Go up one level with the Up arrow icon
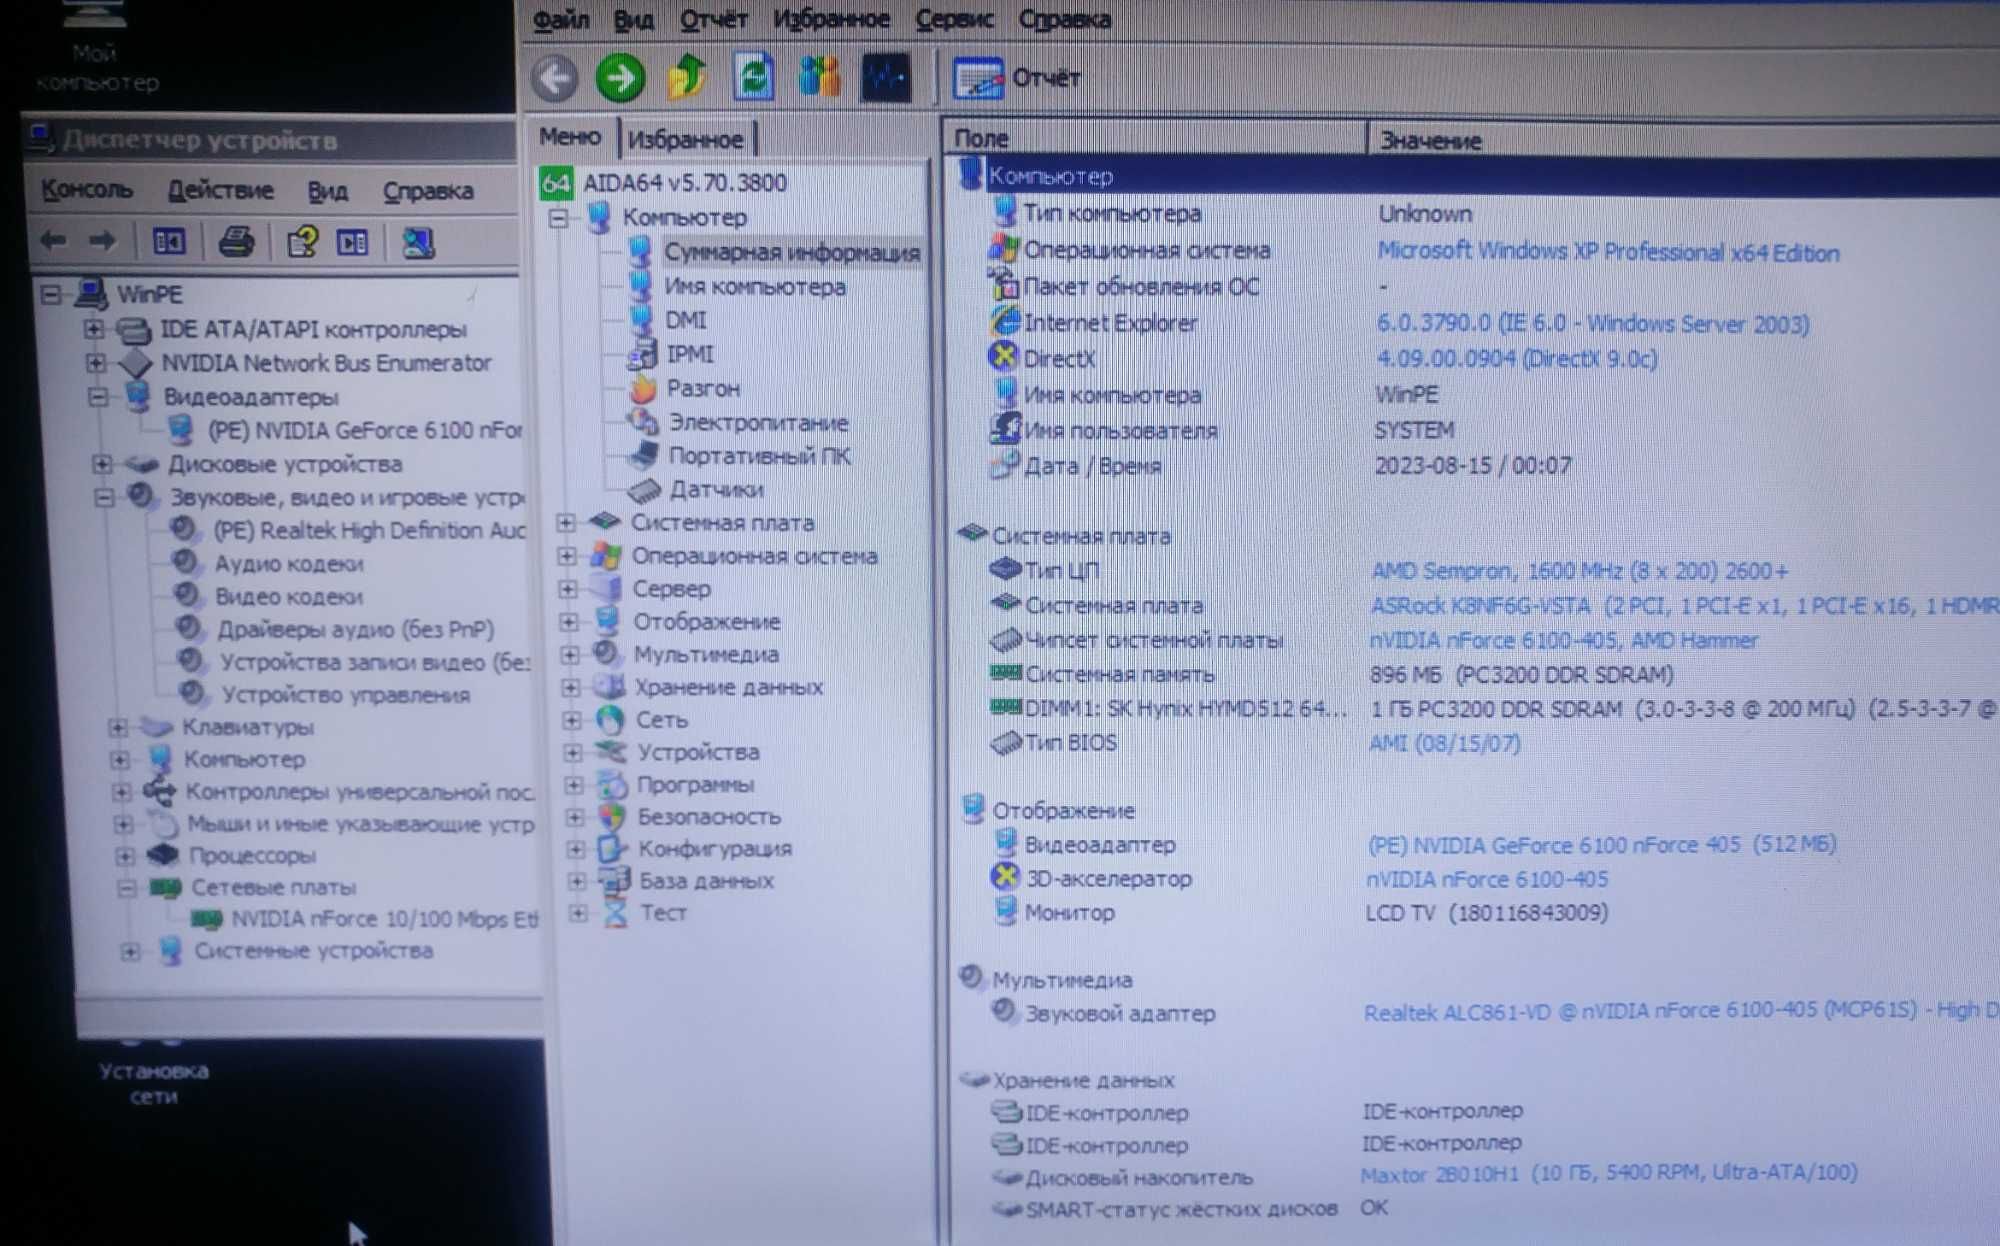 pyautogui.click(x=687, y=77)
